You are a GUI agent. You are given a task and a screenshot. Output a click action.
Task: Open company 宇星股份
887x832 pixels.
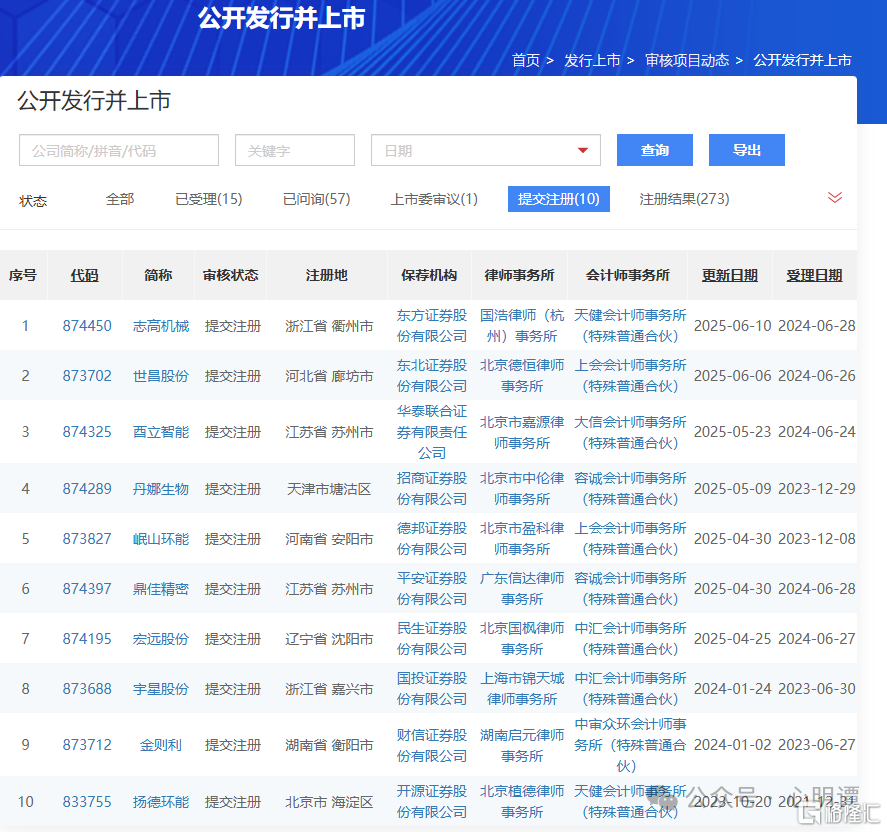[161, 689]
